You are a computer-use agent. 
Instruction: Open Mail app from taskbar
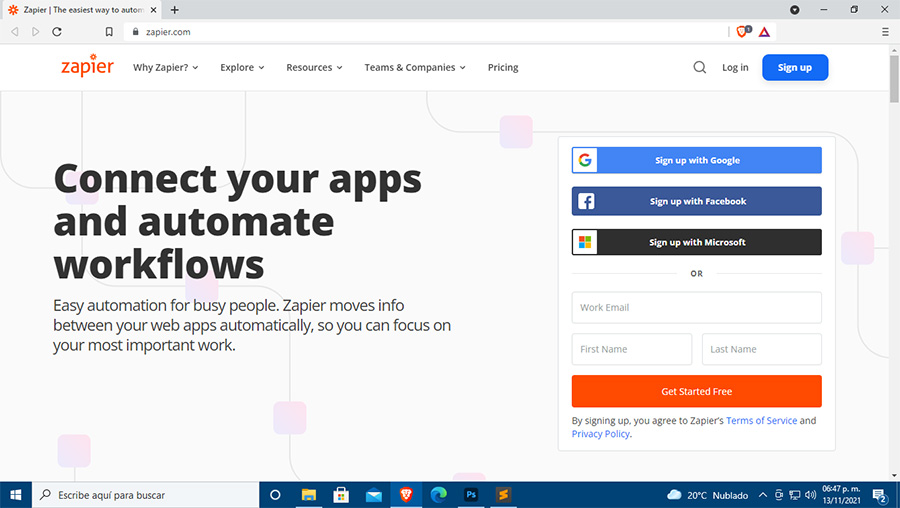point(374,495)
